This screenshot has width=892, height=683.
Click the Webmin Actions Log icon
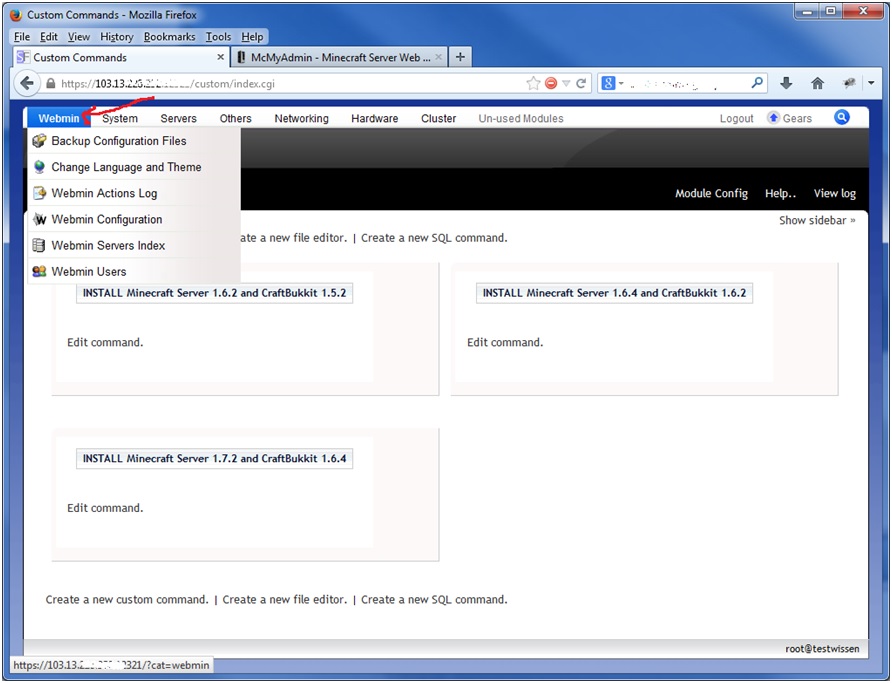coord(39,193)
